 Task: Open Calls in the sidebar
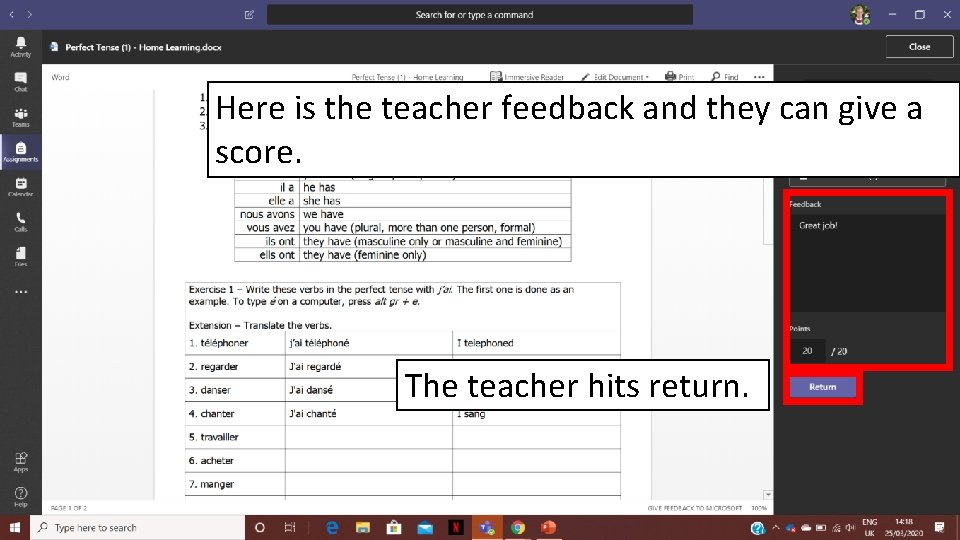pos(20,222)
